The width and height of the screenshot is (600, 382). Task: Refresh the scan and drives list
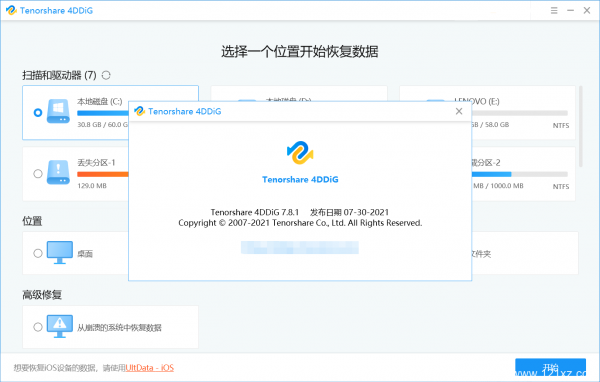coord(106,75)
